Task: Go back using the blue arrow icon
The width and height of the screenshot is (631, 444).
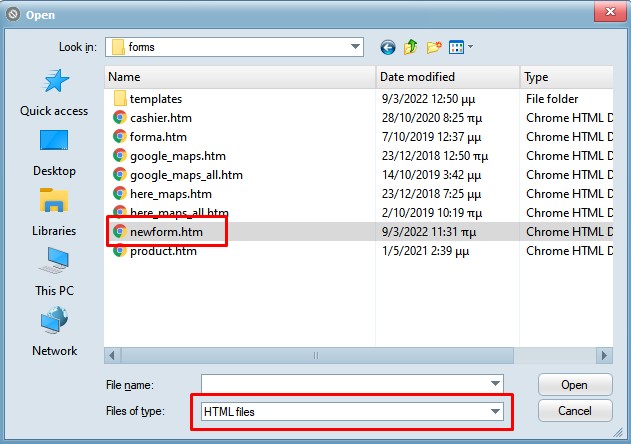Action: pos(388,47)
